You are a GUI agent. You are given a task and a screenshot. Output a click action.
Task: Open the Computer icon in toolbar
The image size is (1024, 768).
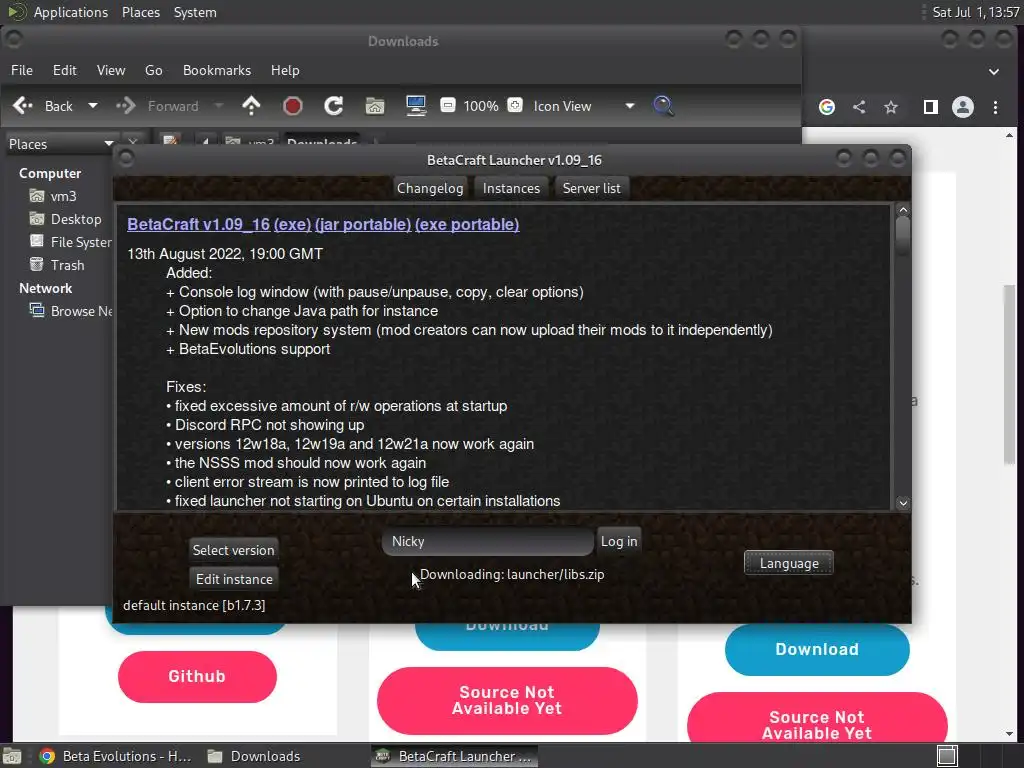click(416, 106)
